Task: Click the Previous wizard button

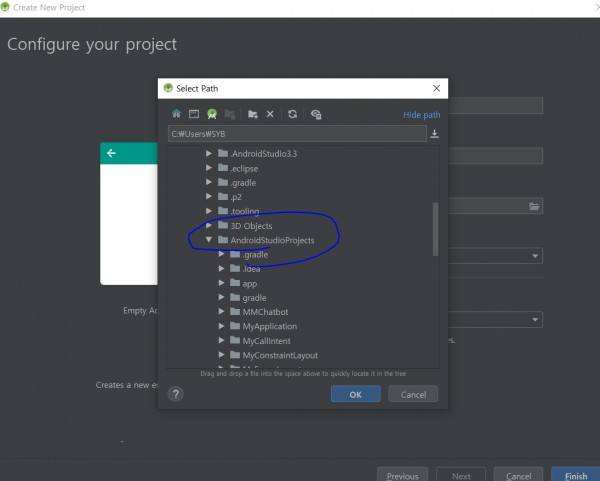Action: (x=403, y=476)
